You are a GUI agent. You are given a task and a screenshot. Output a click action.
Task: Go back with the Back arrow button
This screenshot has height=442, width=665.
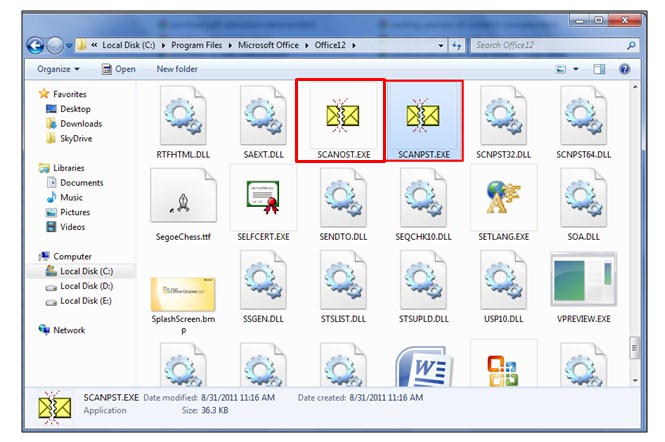(x=36, y=45)
